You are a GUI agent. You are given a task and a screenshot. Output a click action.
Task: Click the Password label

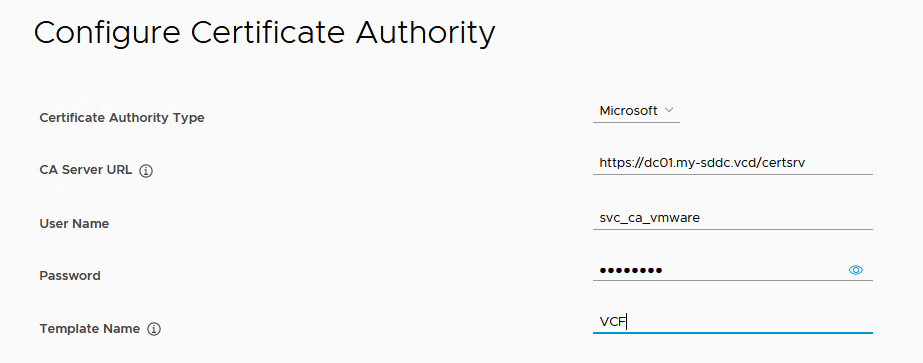click(69, 275)
